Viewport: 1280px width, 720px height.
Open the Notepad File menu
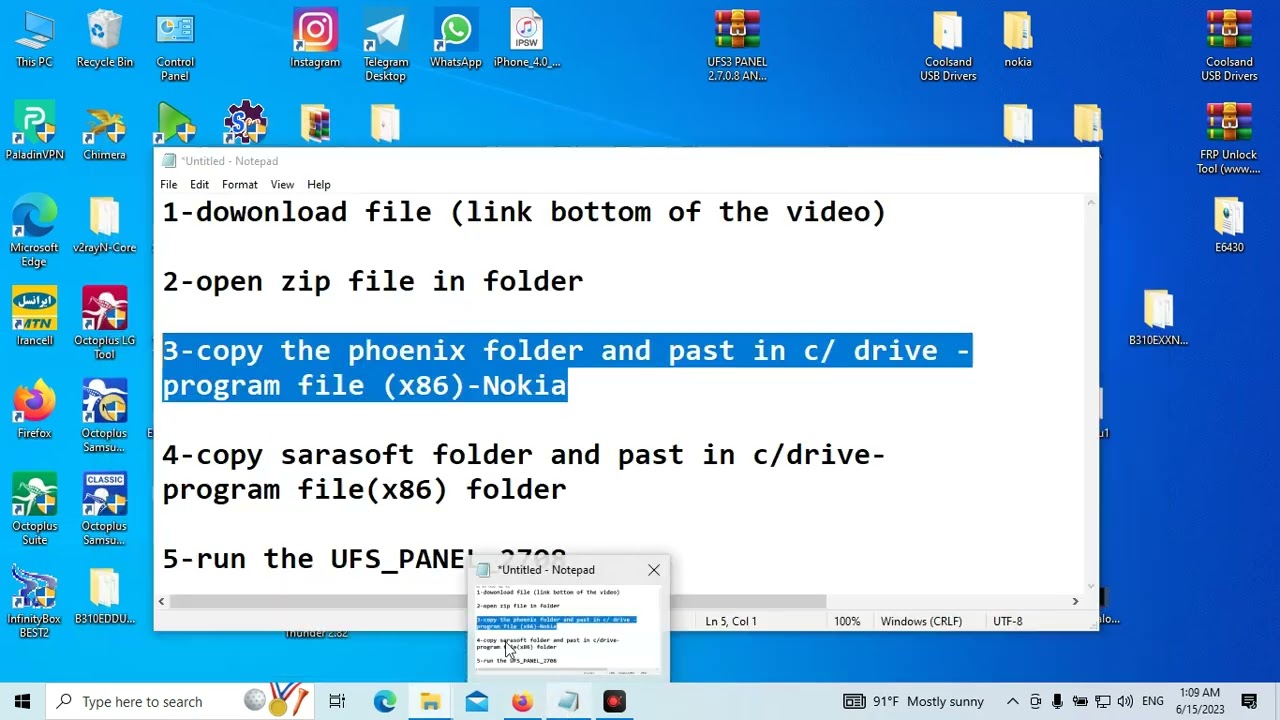click(168, 185)
